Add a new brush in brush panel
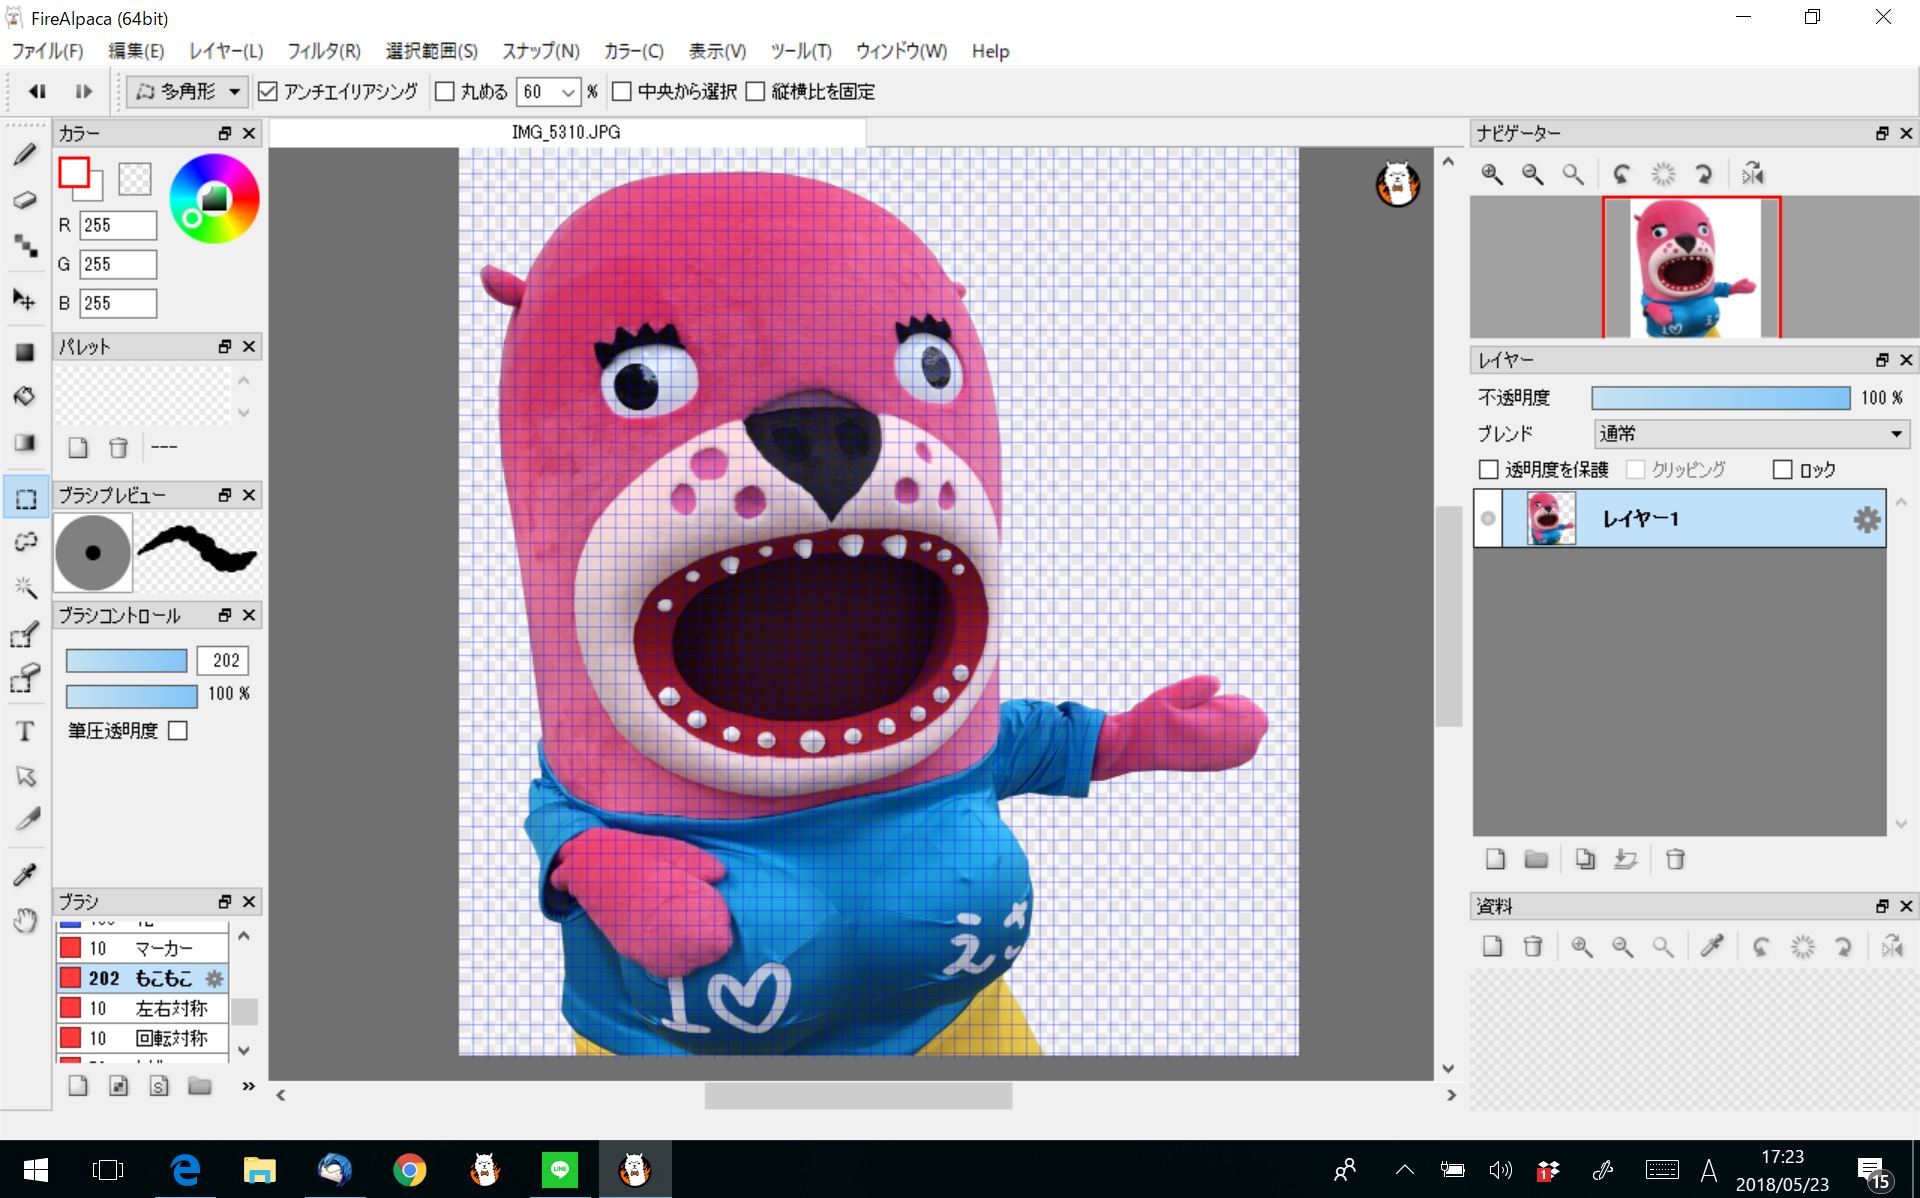The width and height of the screenshot is (1920, 1198). pos(78,1086)
